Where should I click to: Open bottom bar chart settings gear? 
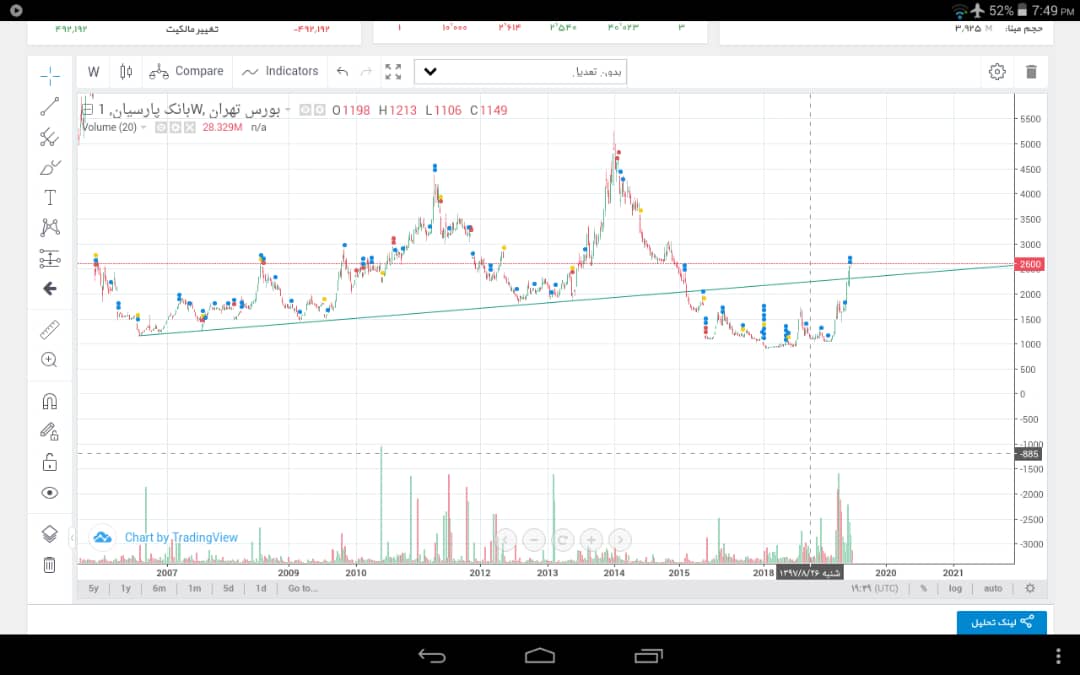pyautogui.click(x=1030, y=588)
